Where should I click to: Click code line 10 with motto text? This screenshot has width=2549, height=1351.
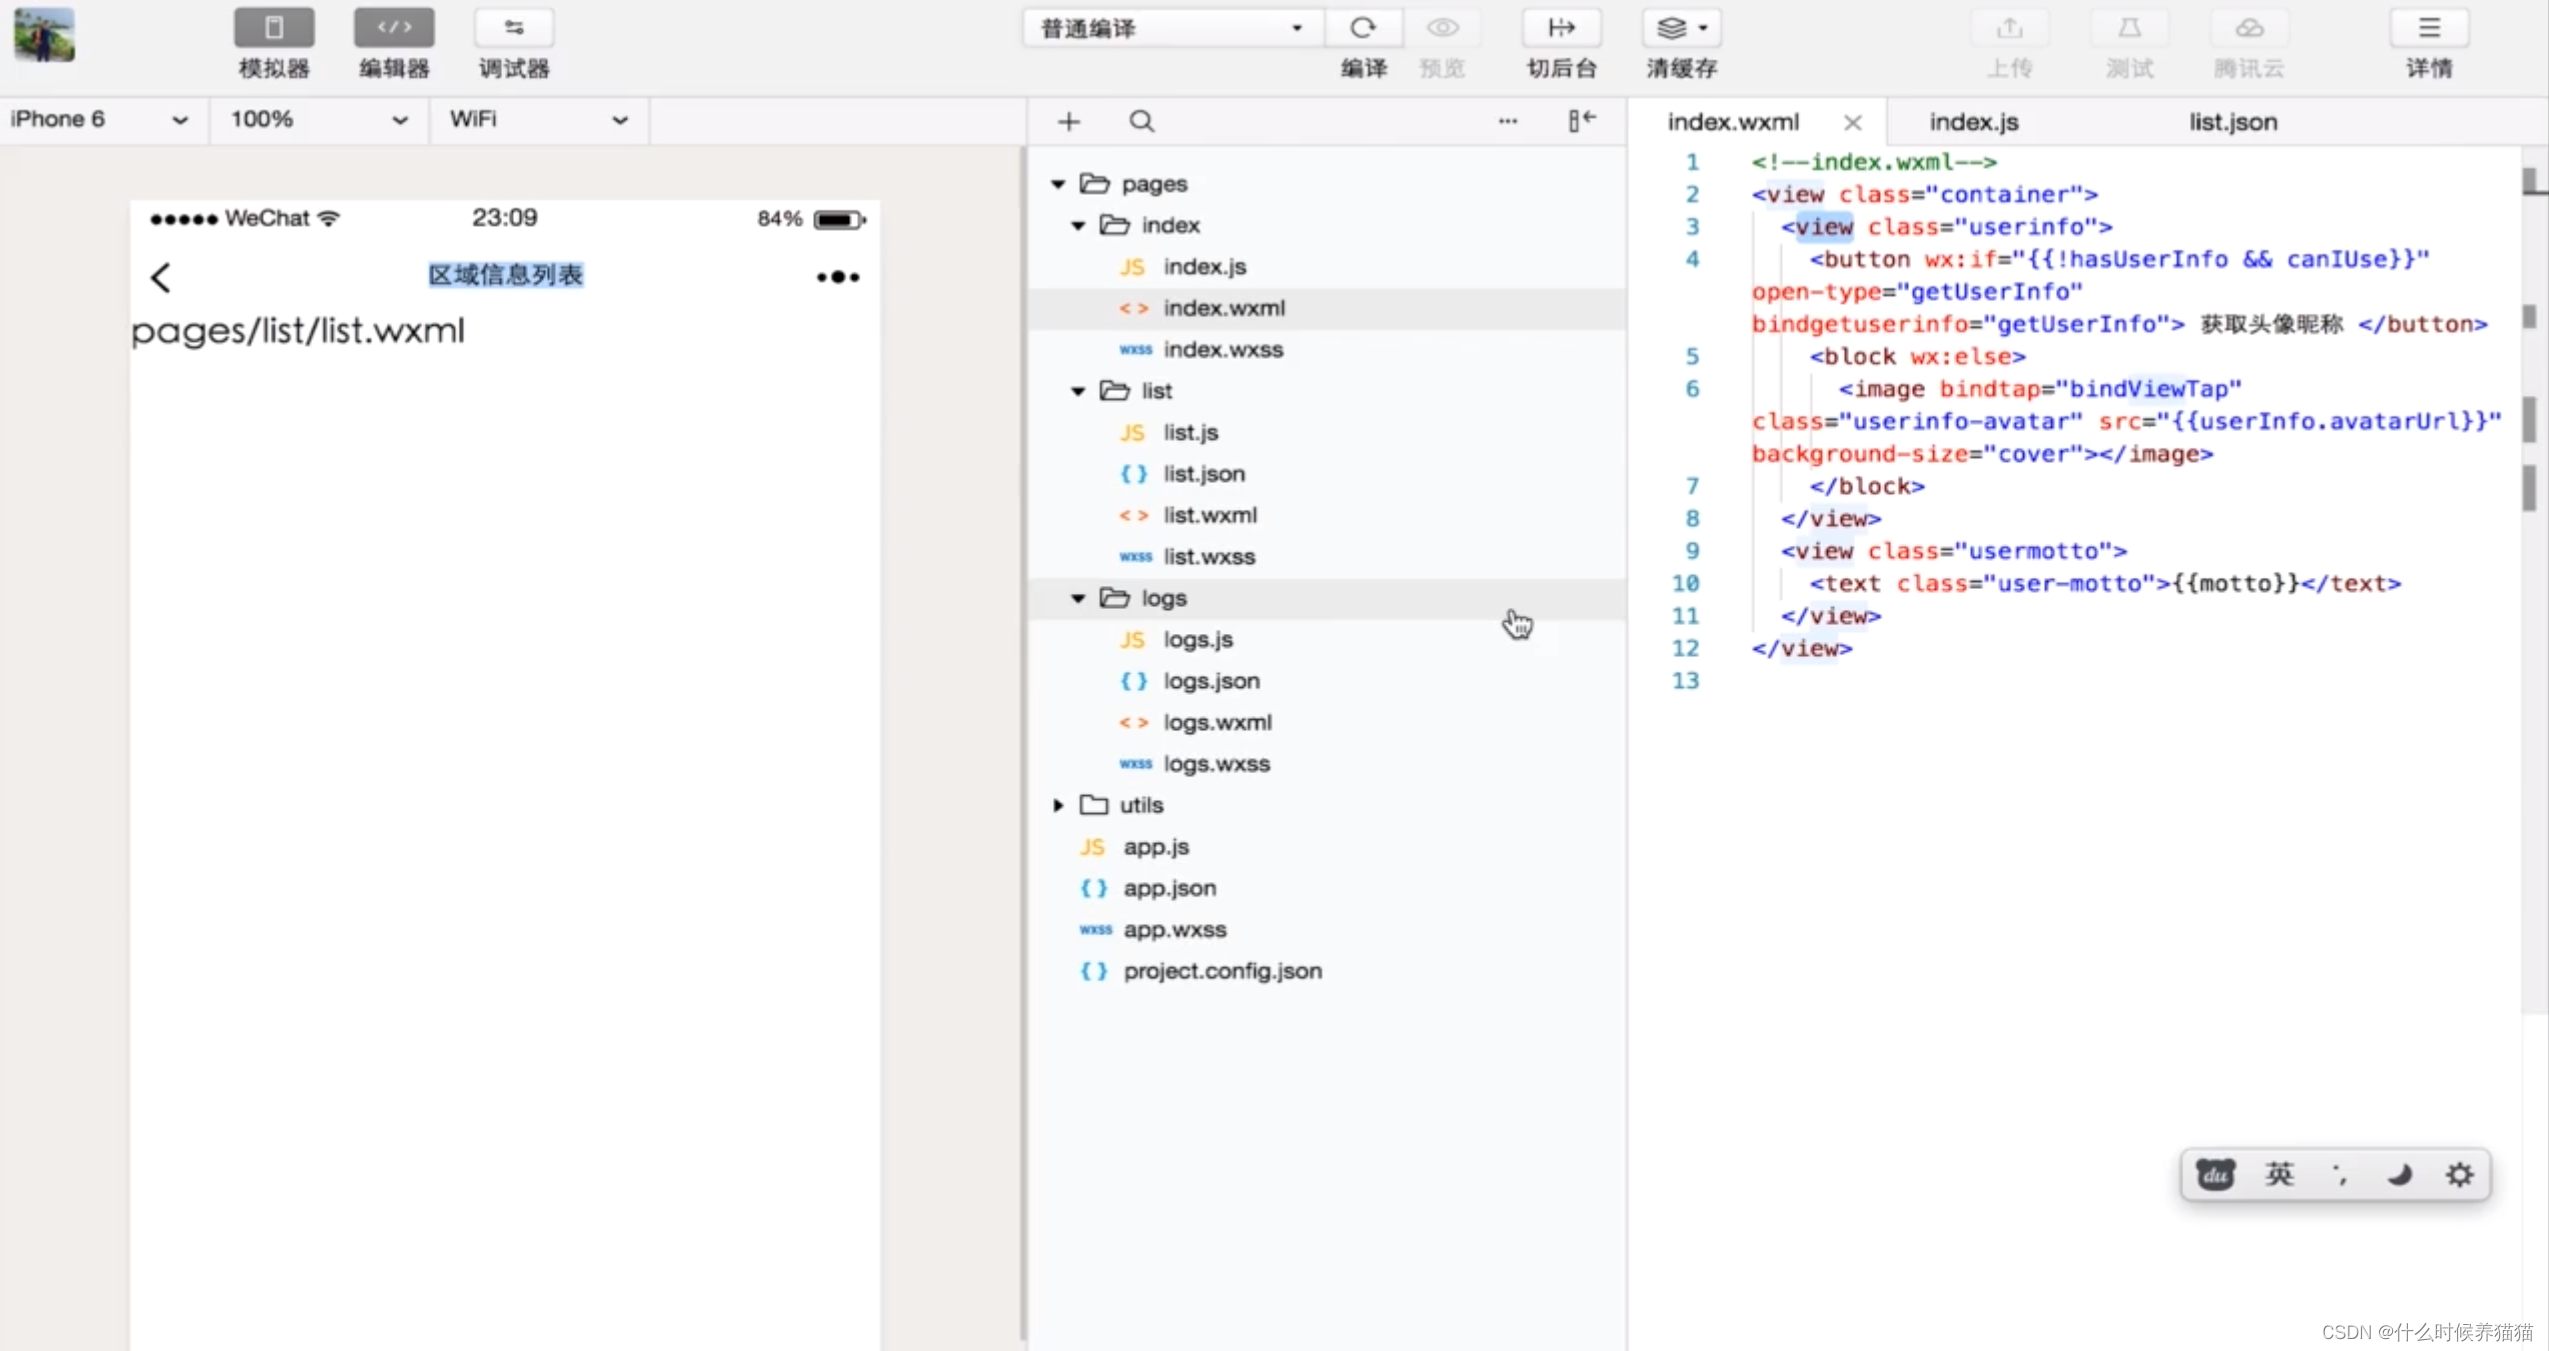pos(2104,583)
